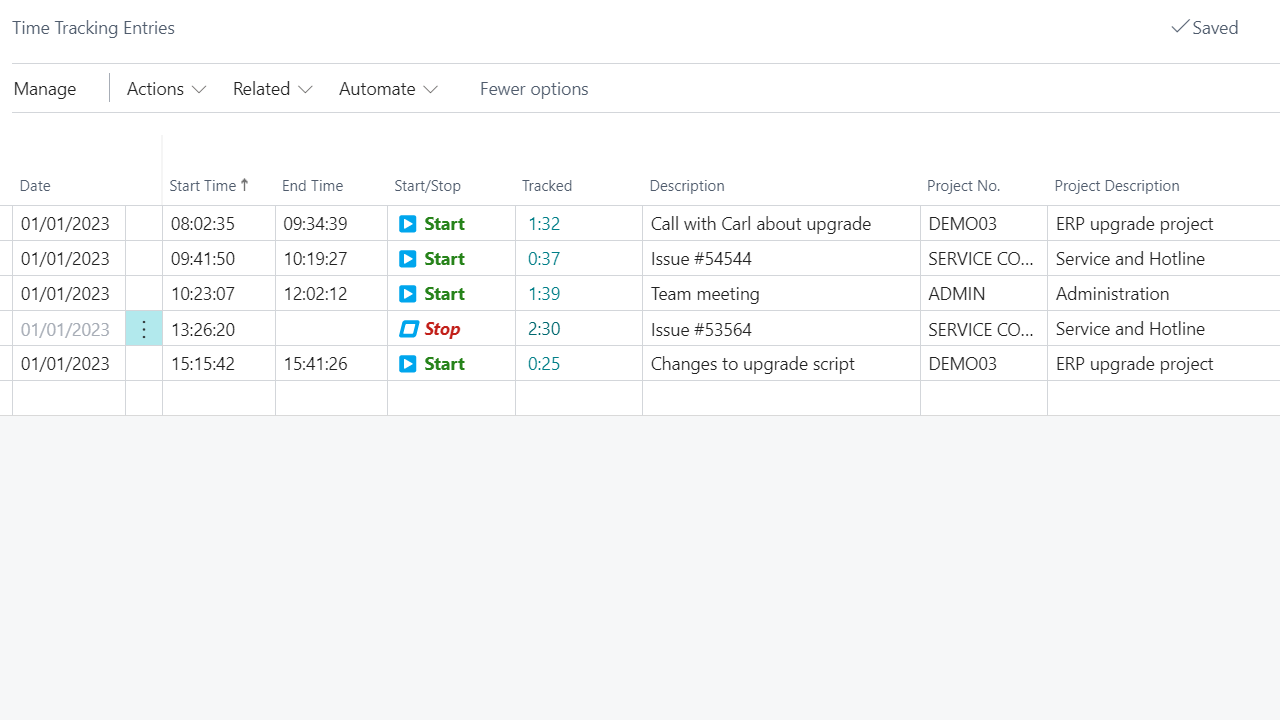
Task: Start timer for Changes to upgrade script
Action: coord(408,364)
